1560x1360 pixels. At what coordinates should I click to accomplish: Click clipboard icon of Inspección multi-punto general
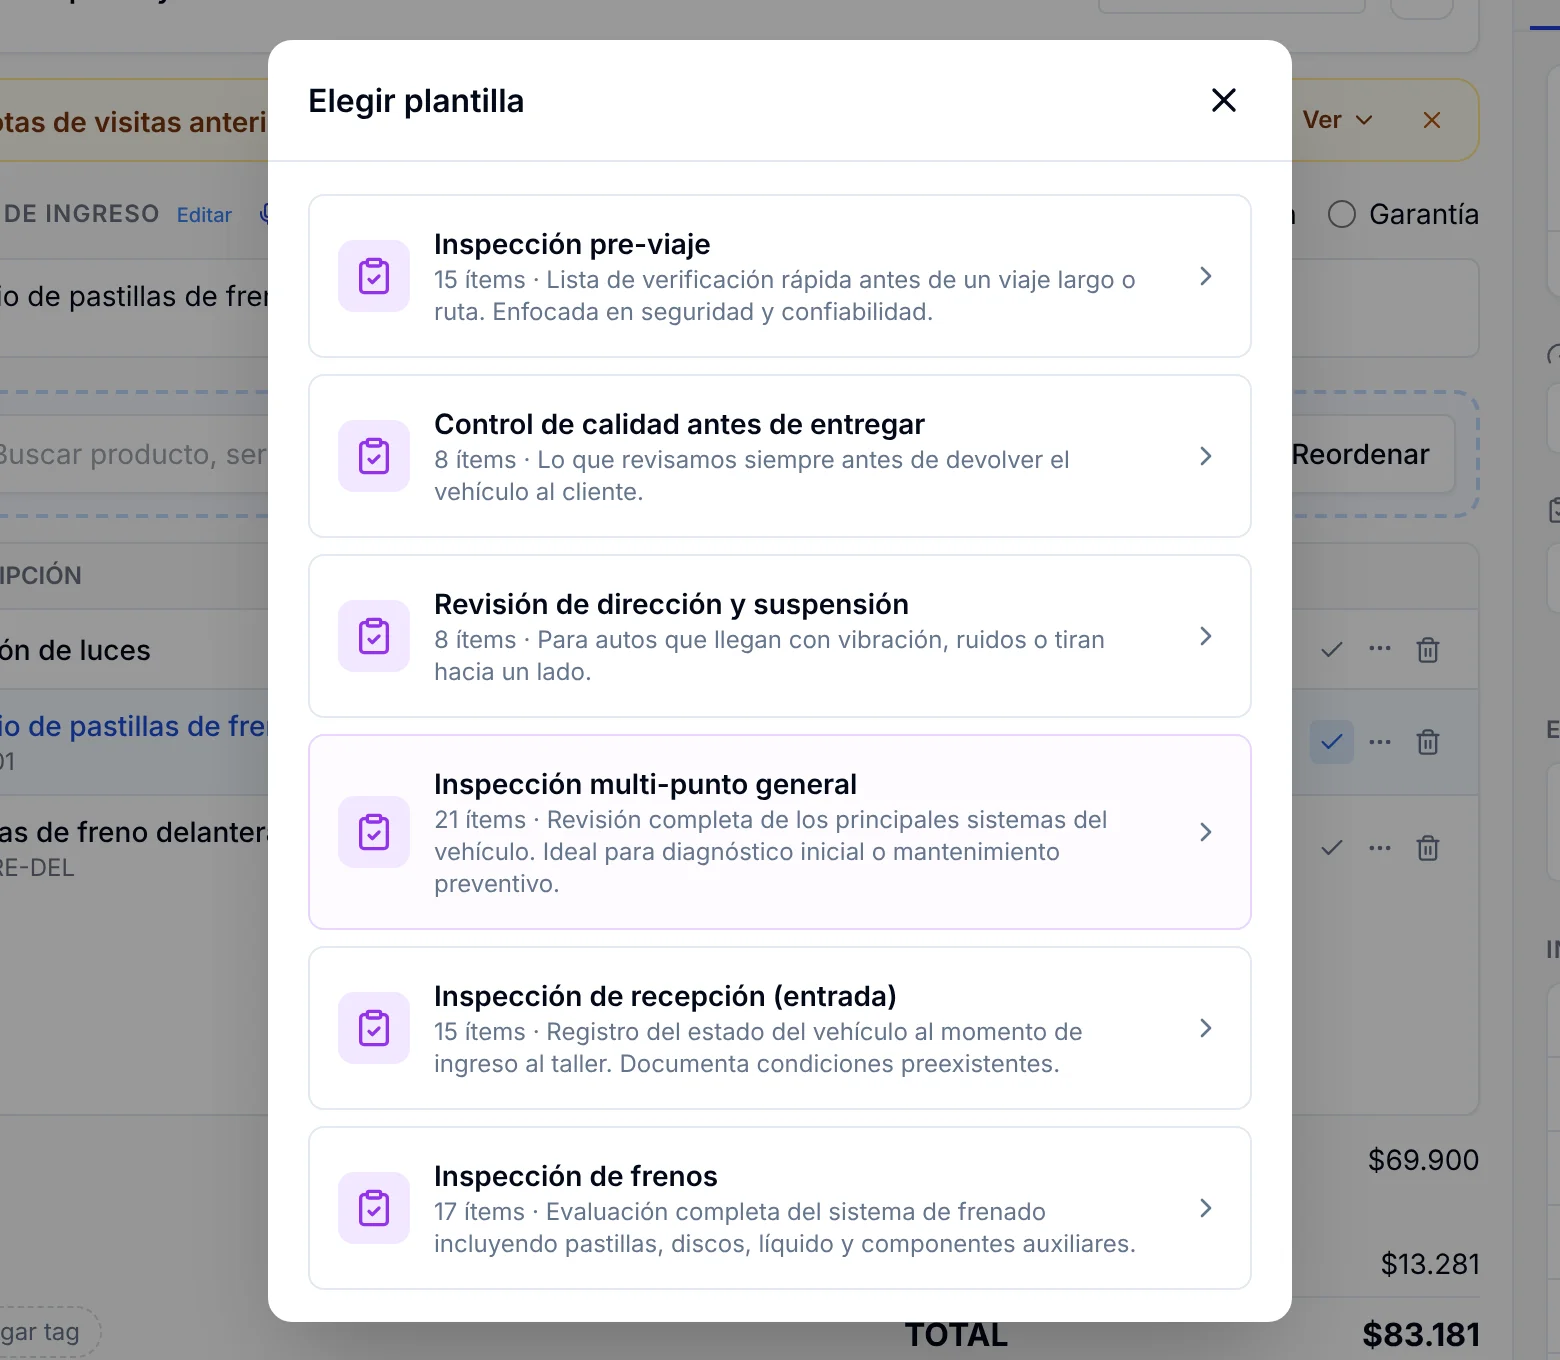pyautogui.click(x=374, y=832)
